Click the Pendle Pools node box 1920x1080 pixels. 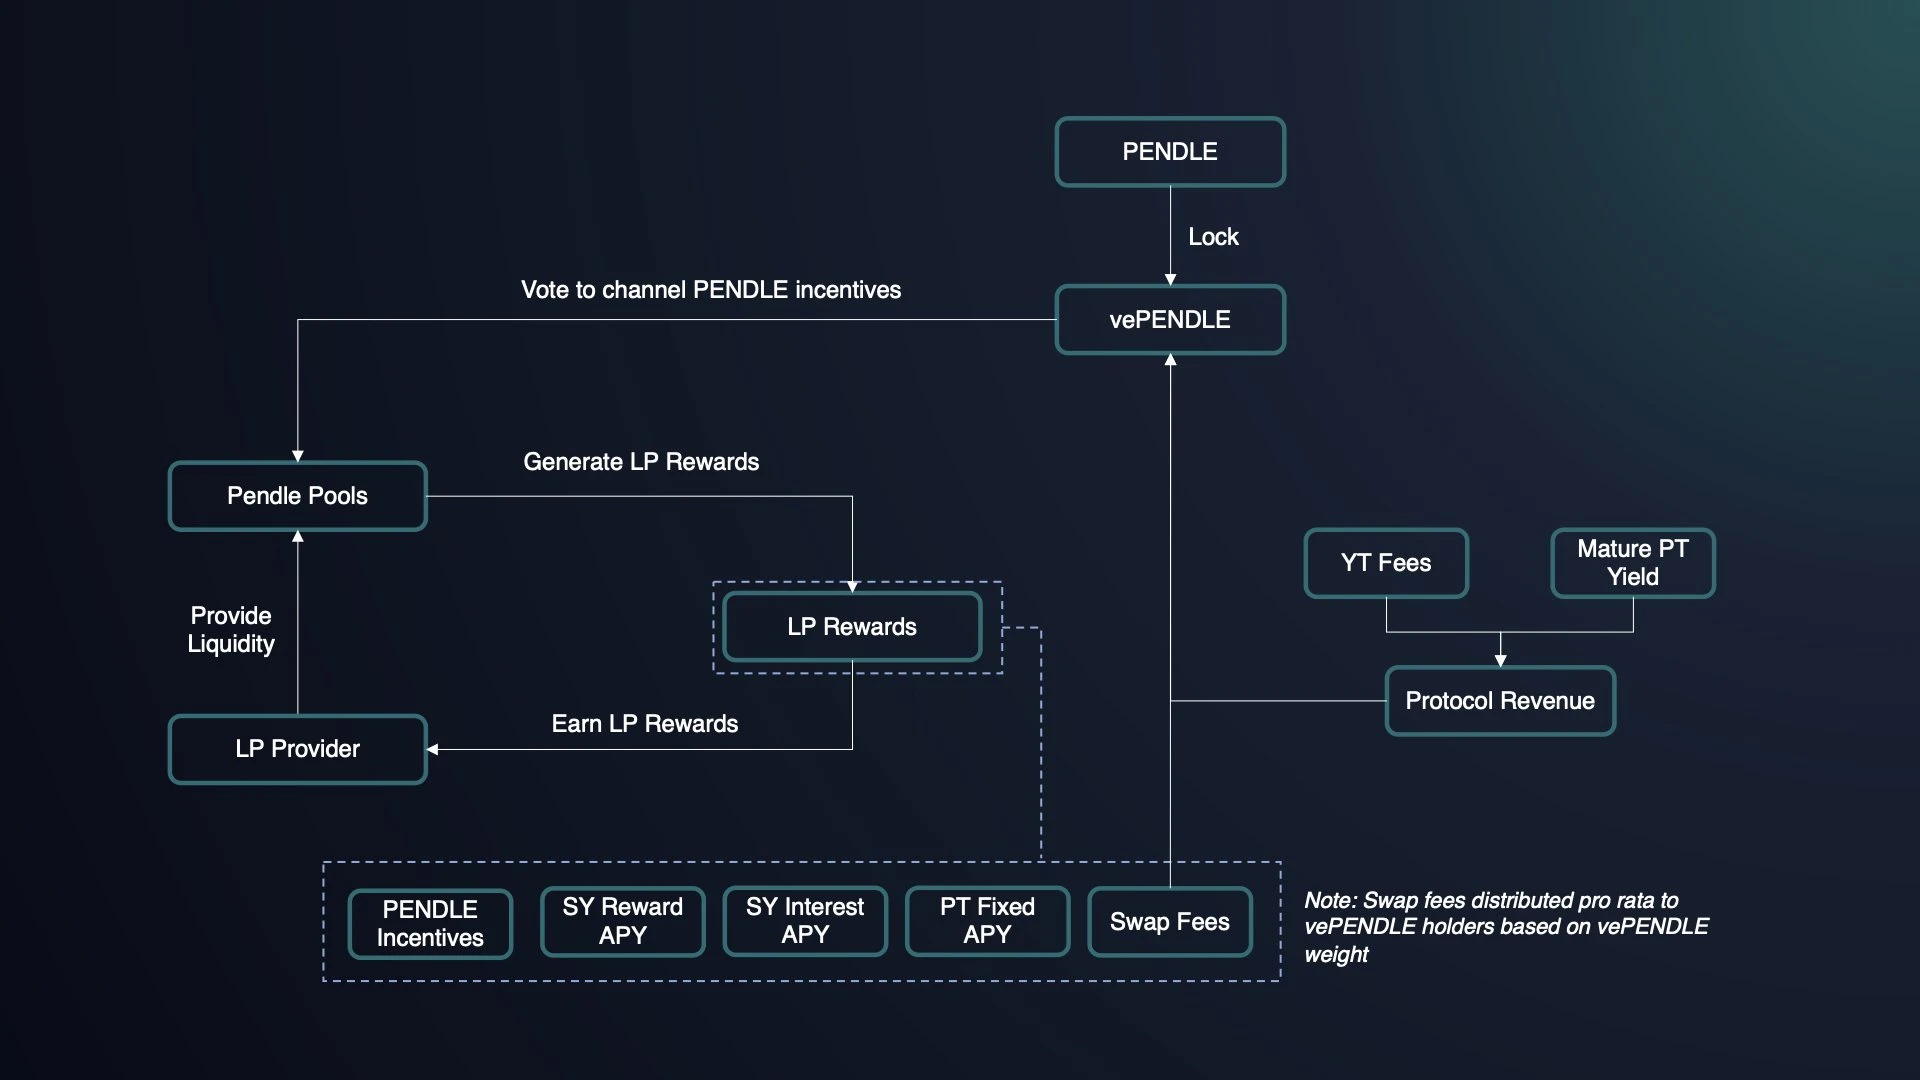point(297,496)
